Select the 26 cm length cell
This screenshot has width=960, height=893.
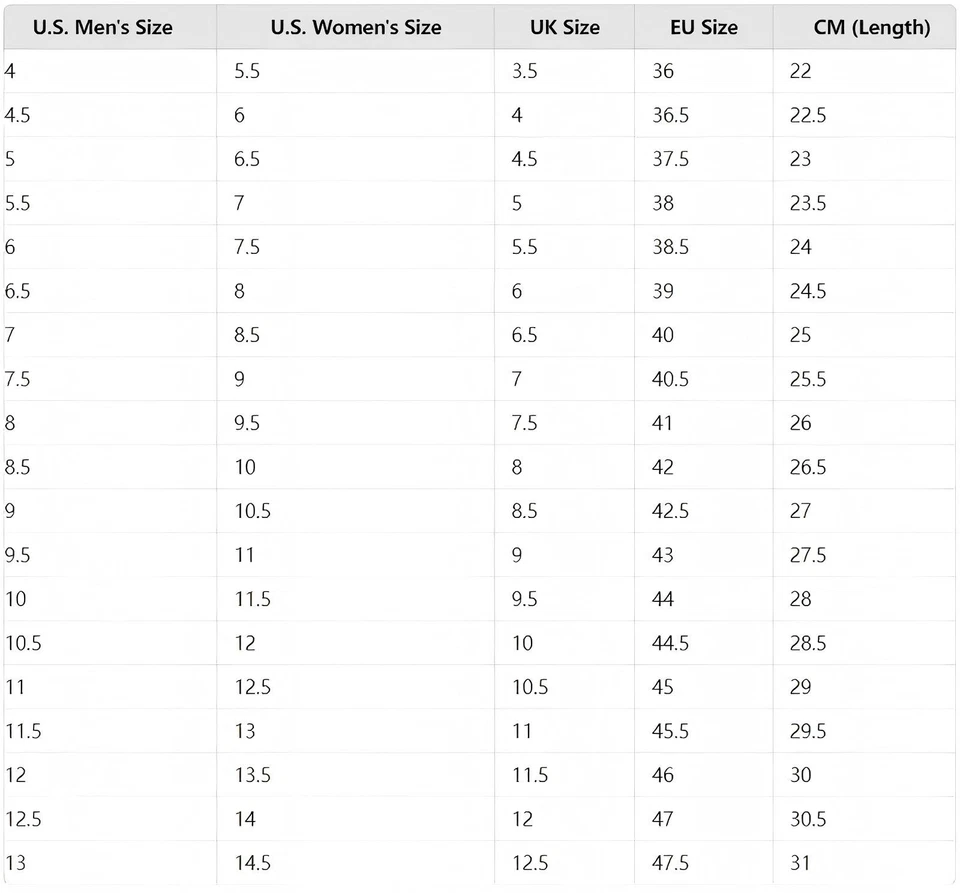[x=801, y=423]
